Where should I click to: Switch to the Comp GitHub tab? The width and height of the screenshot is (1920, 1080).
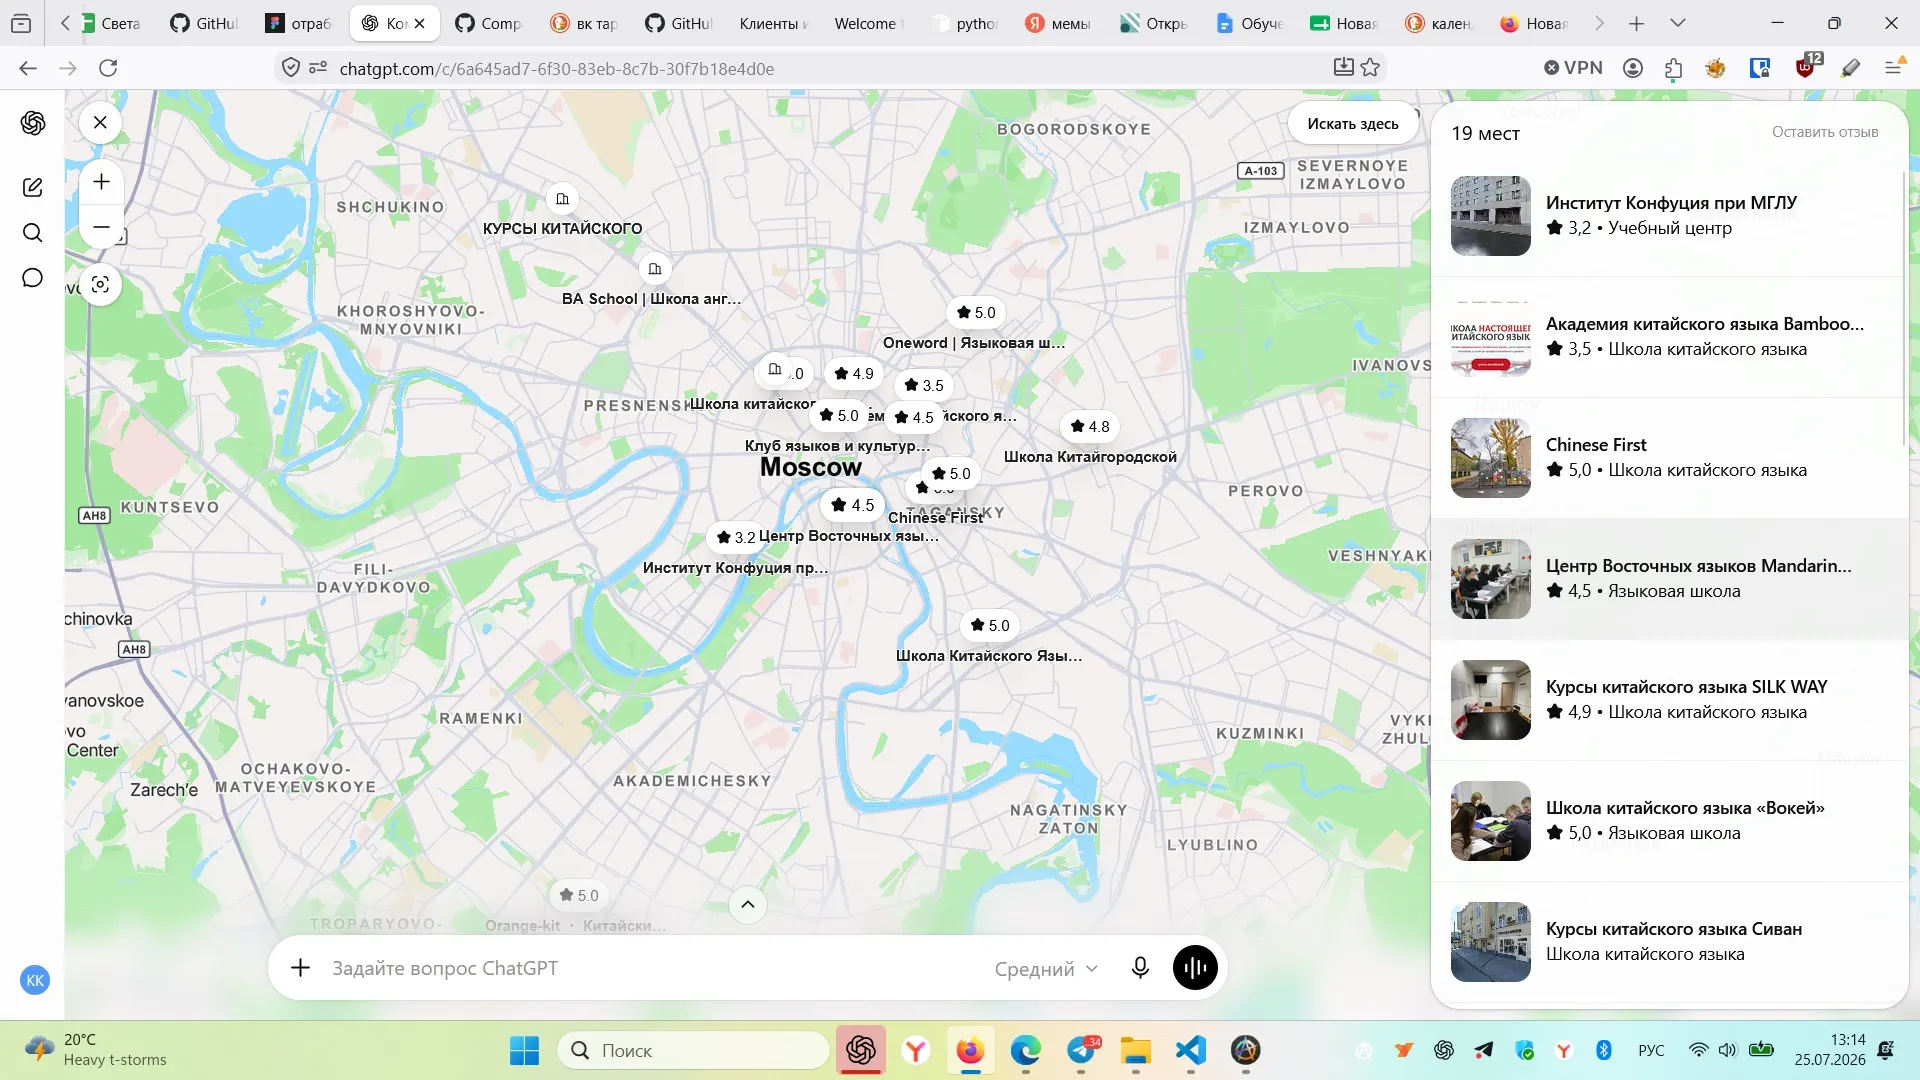coord(488,23)
